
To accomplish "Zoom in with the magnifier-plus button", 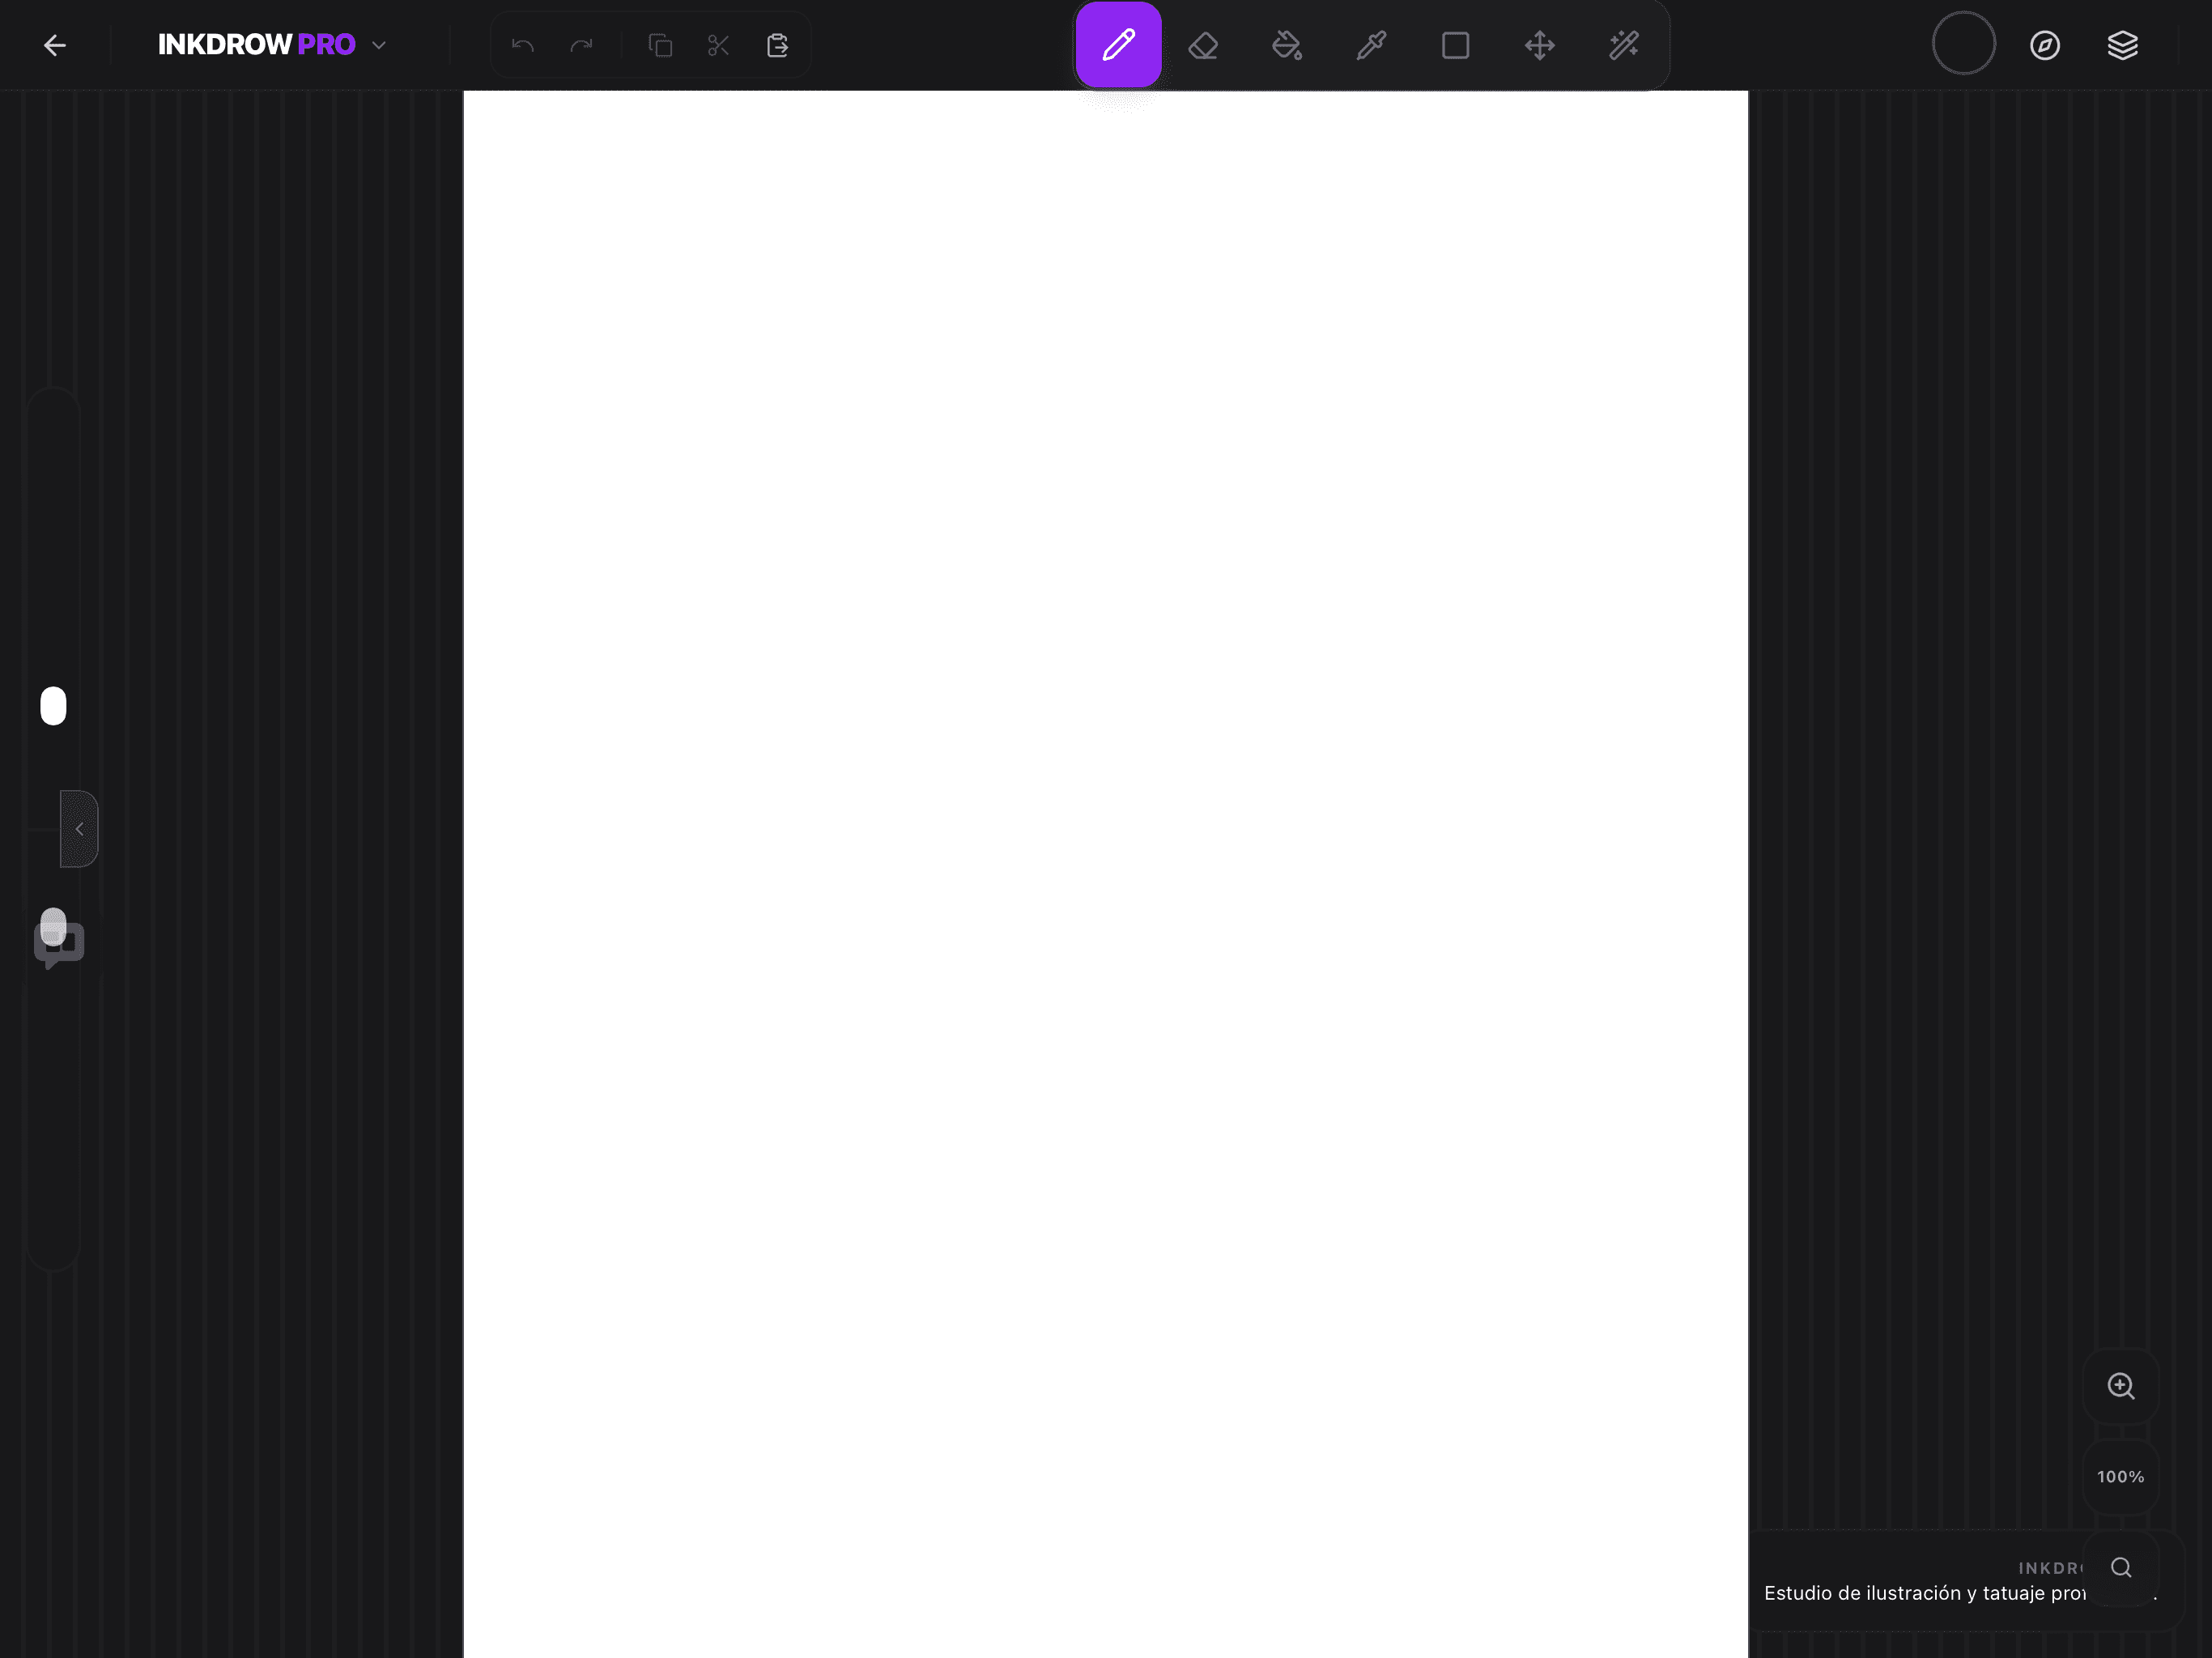I will pos(2120,1386).
